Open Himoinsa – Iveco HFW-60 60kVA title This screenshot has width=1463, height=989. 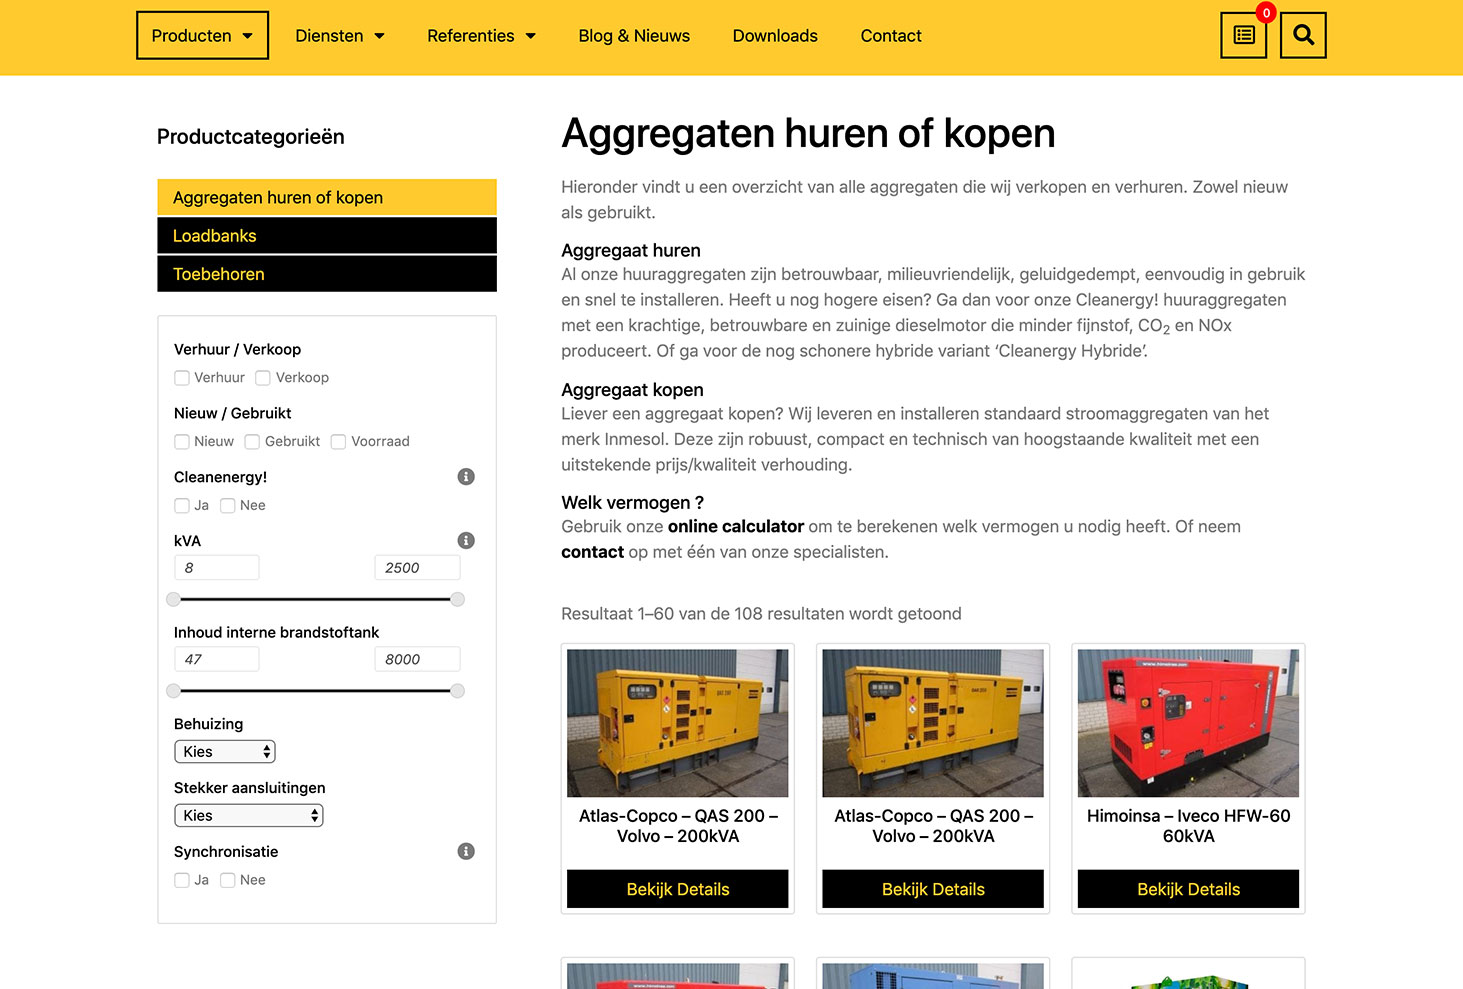pyautogui.click(x=1188, y=826)
